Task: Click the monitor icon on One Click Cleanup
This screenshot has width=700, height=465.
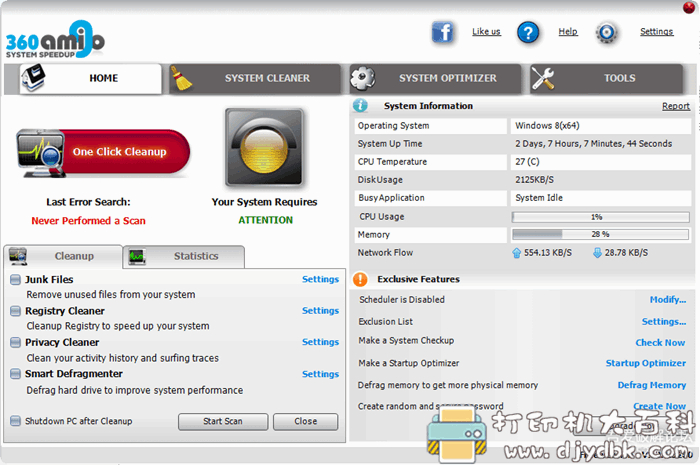Action: pyautogui.click(x=40, y=154)
